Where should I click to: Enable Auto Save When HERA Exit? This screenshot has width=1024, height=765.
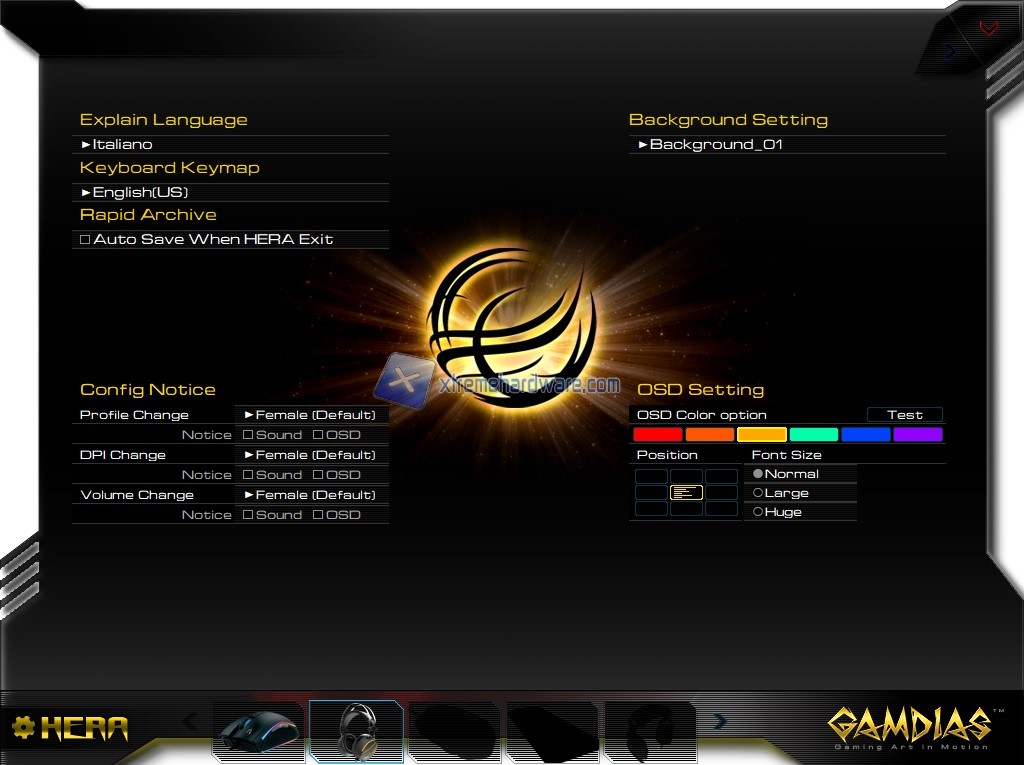(x=85, y=240)
